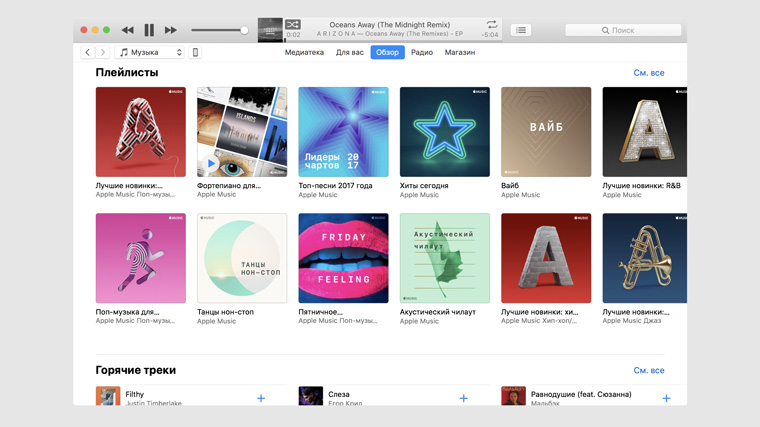Click the rewind previous track button
This screenshot has width=760, height=427.
(127, 30)
